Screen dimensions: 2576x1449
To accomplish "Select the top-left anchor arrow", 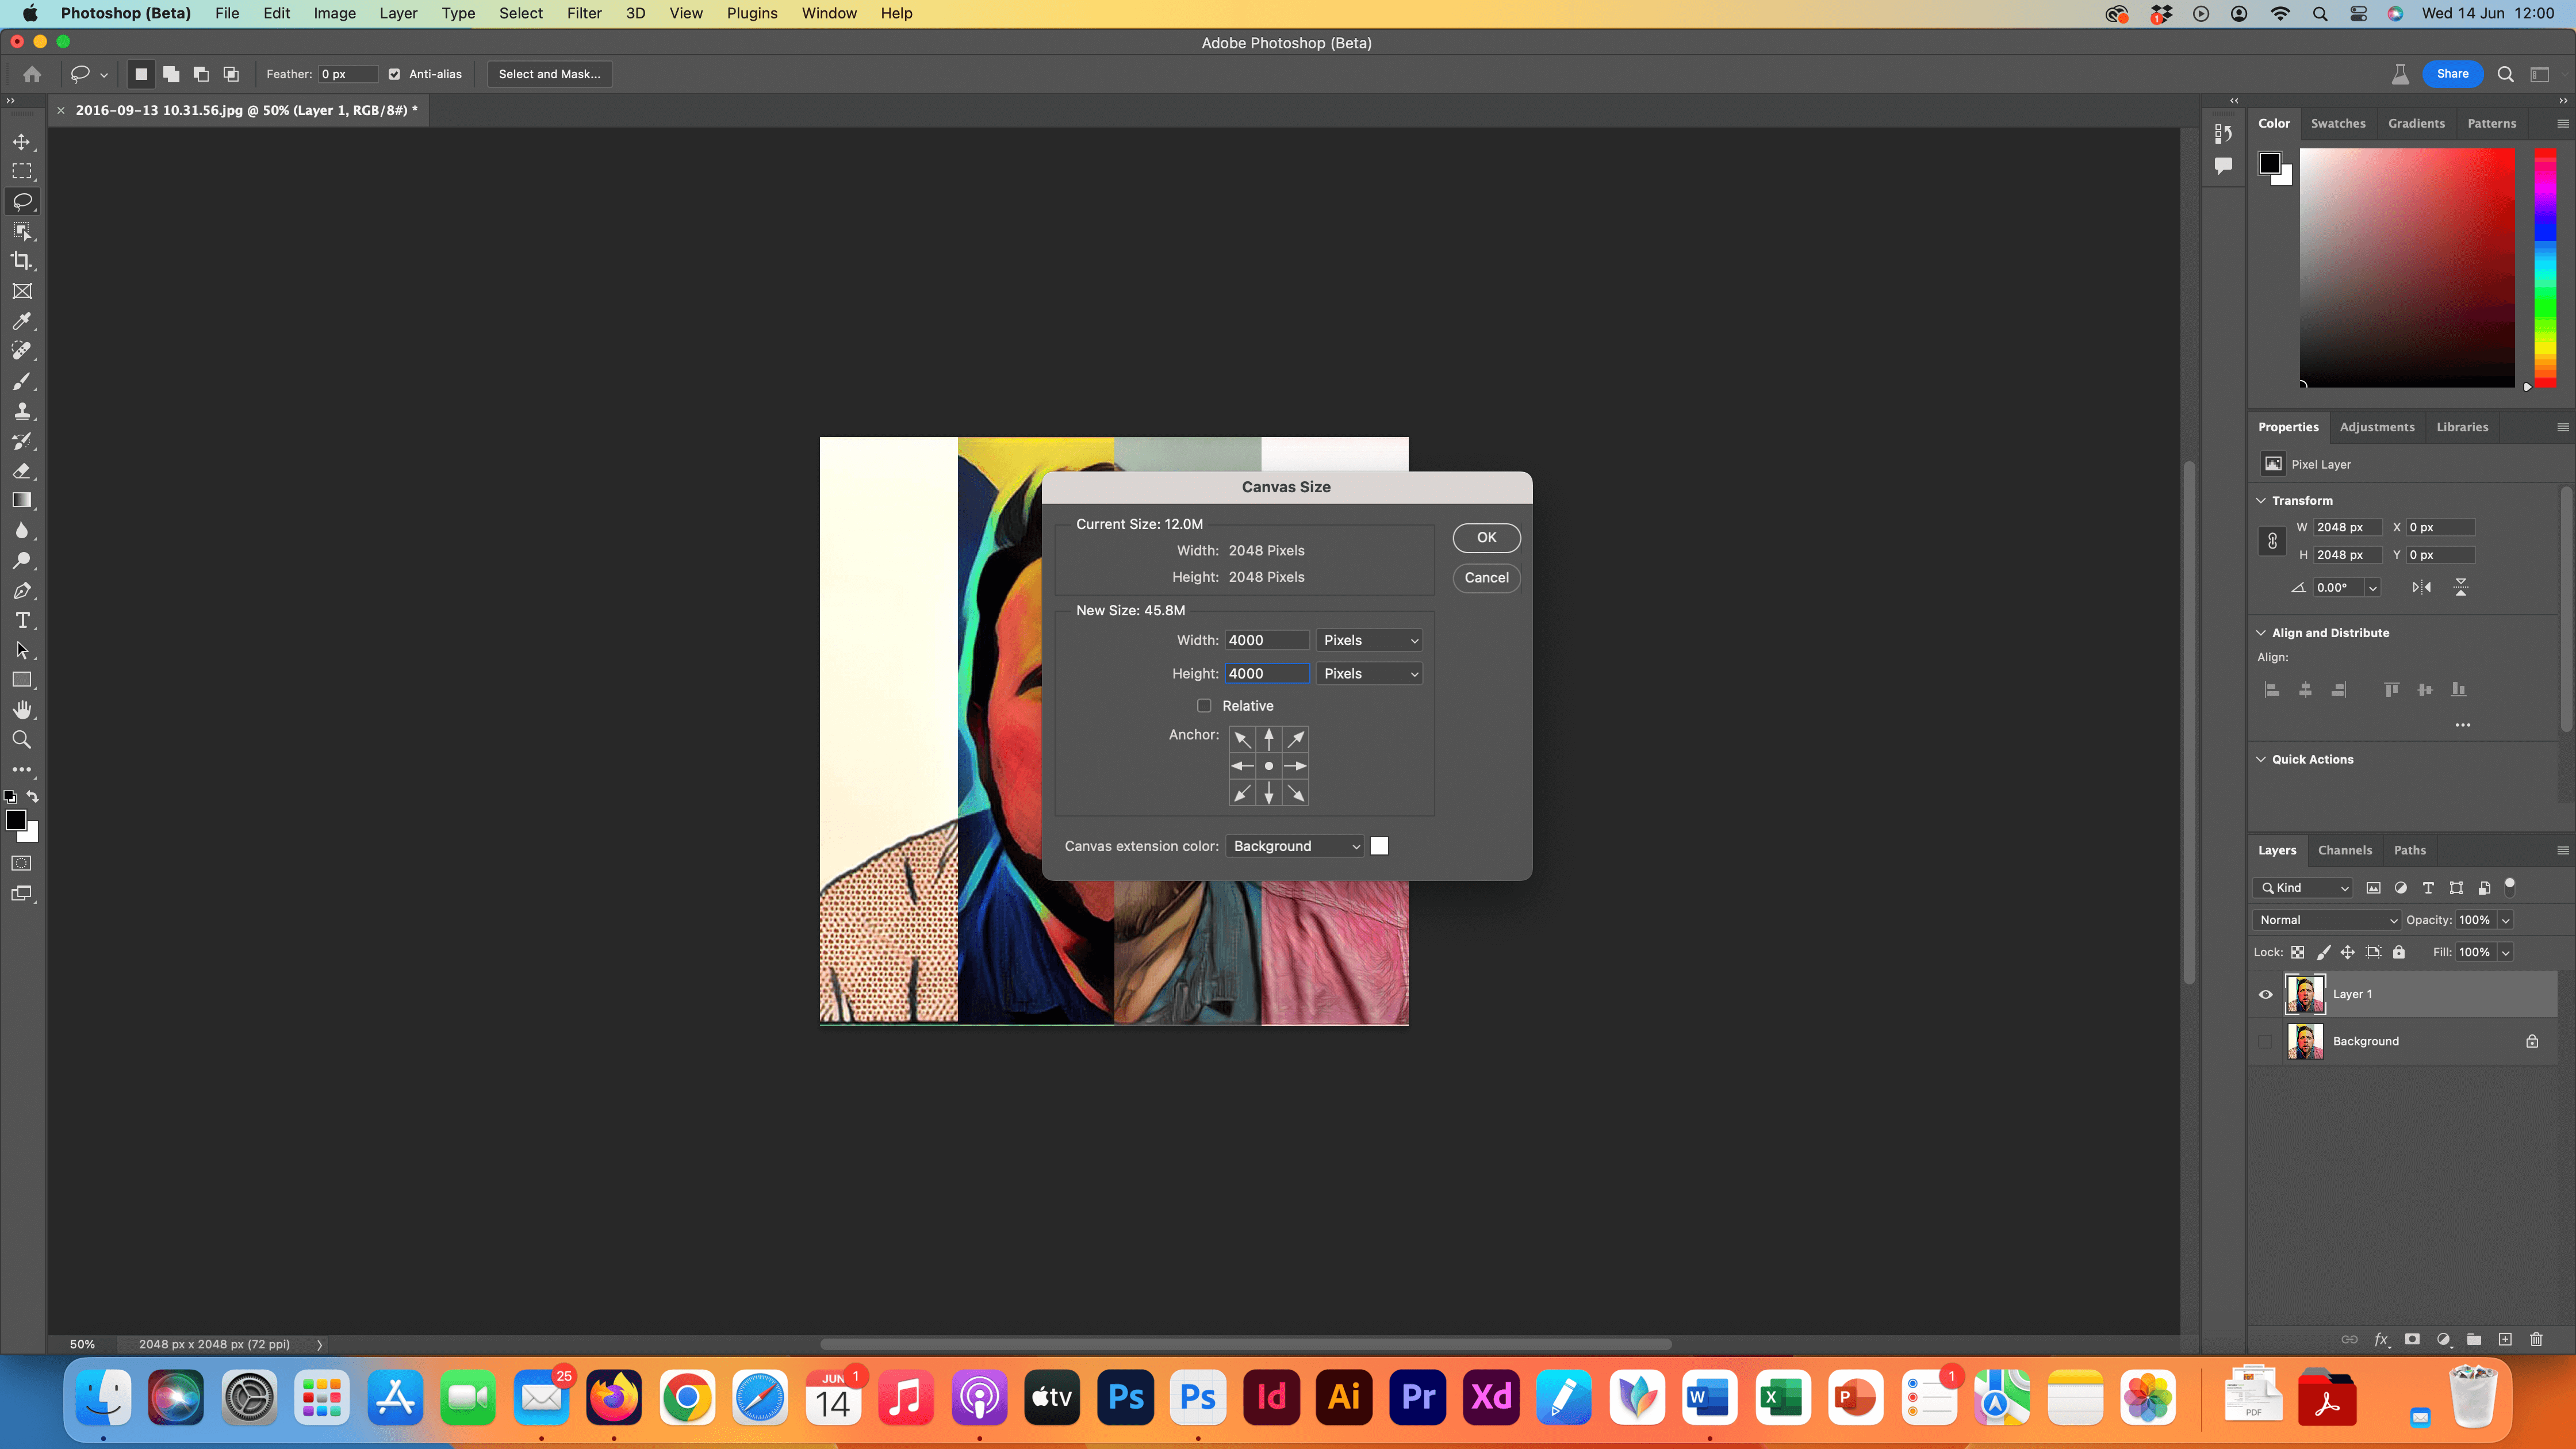I will tap(1242, 739).
